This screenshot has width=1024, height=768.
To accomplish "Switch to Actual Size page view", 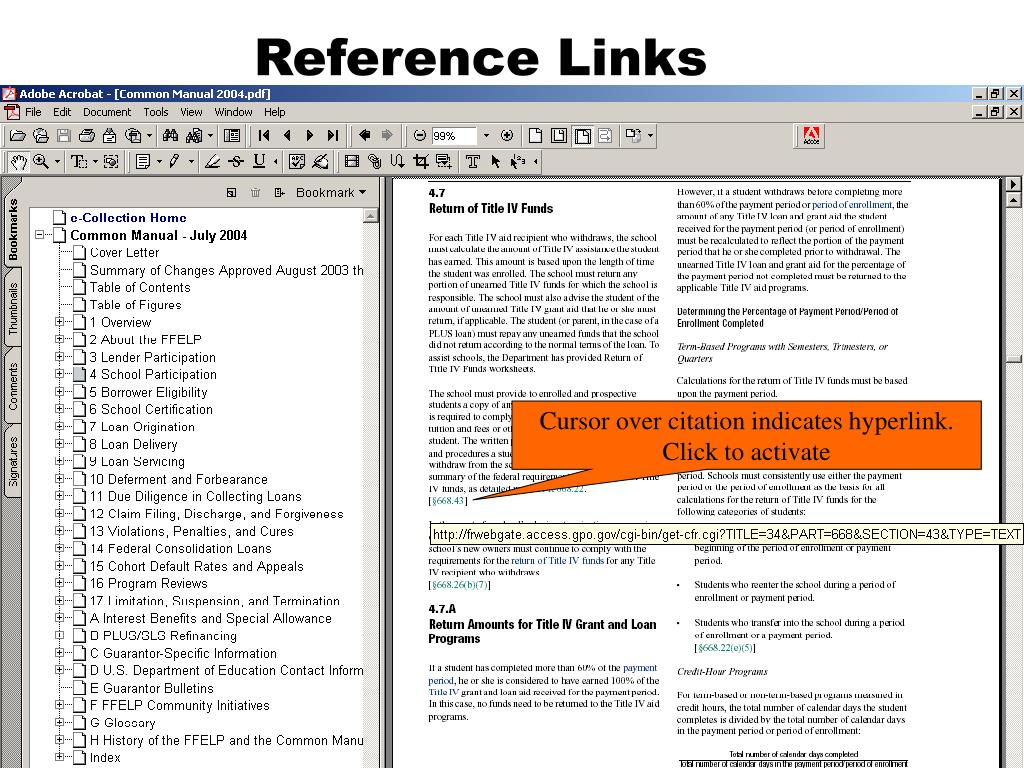I will [536, 136].
